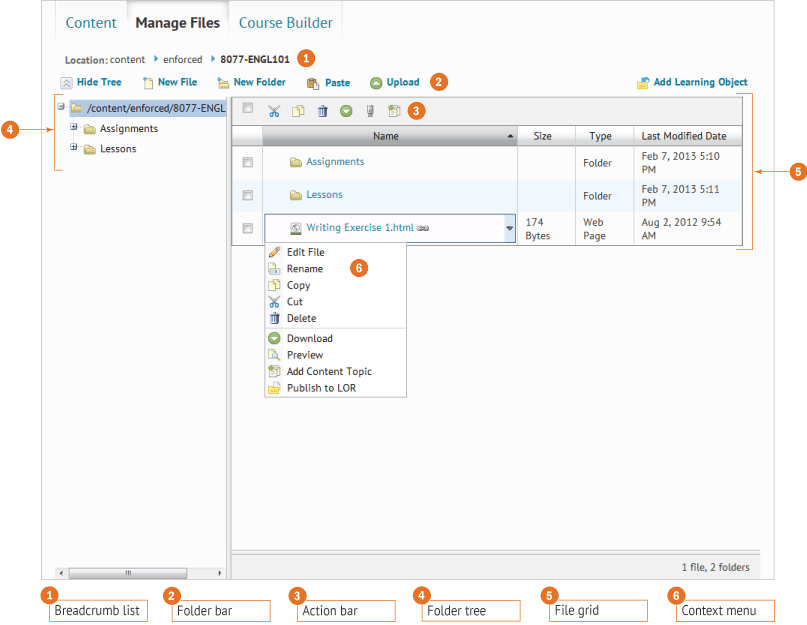The width and height of the screenshot is (807, 625).
Task: Select Assignments in the folder tree
Action: tap(129, 129)
